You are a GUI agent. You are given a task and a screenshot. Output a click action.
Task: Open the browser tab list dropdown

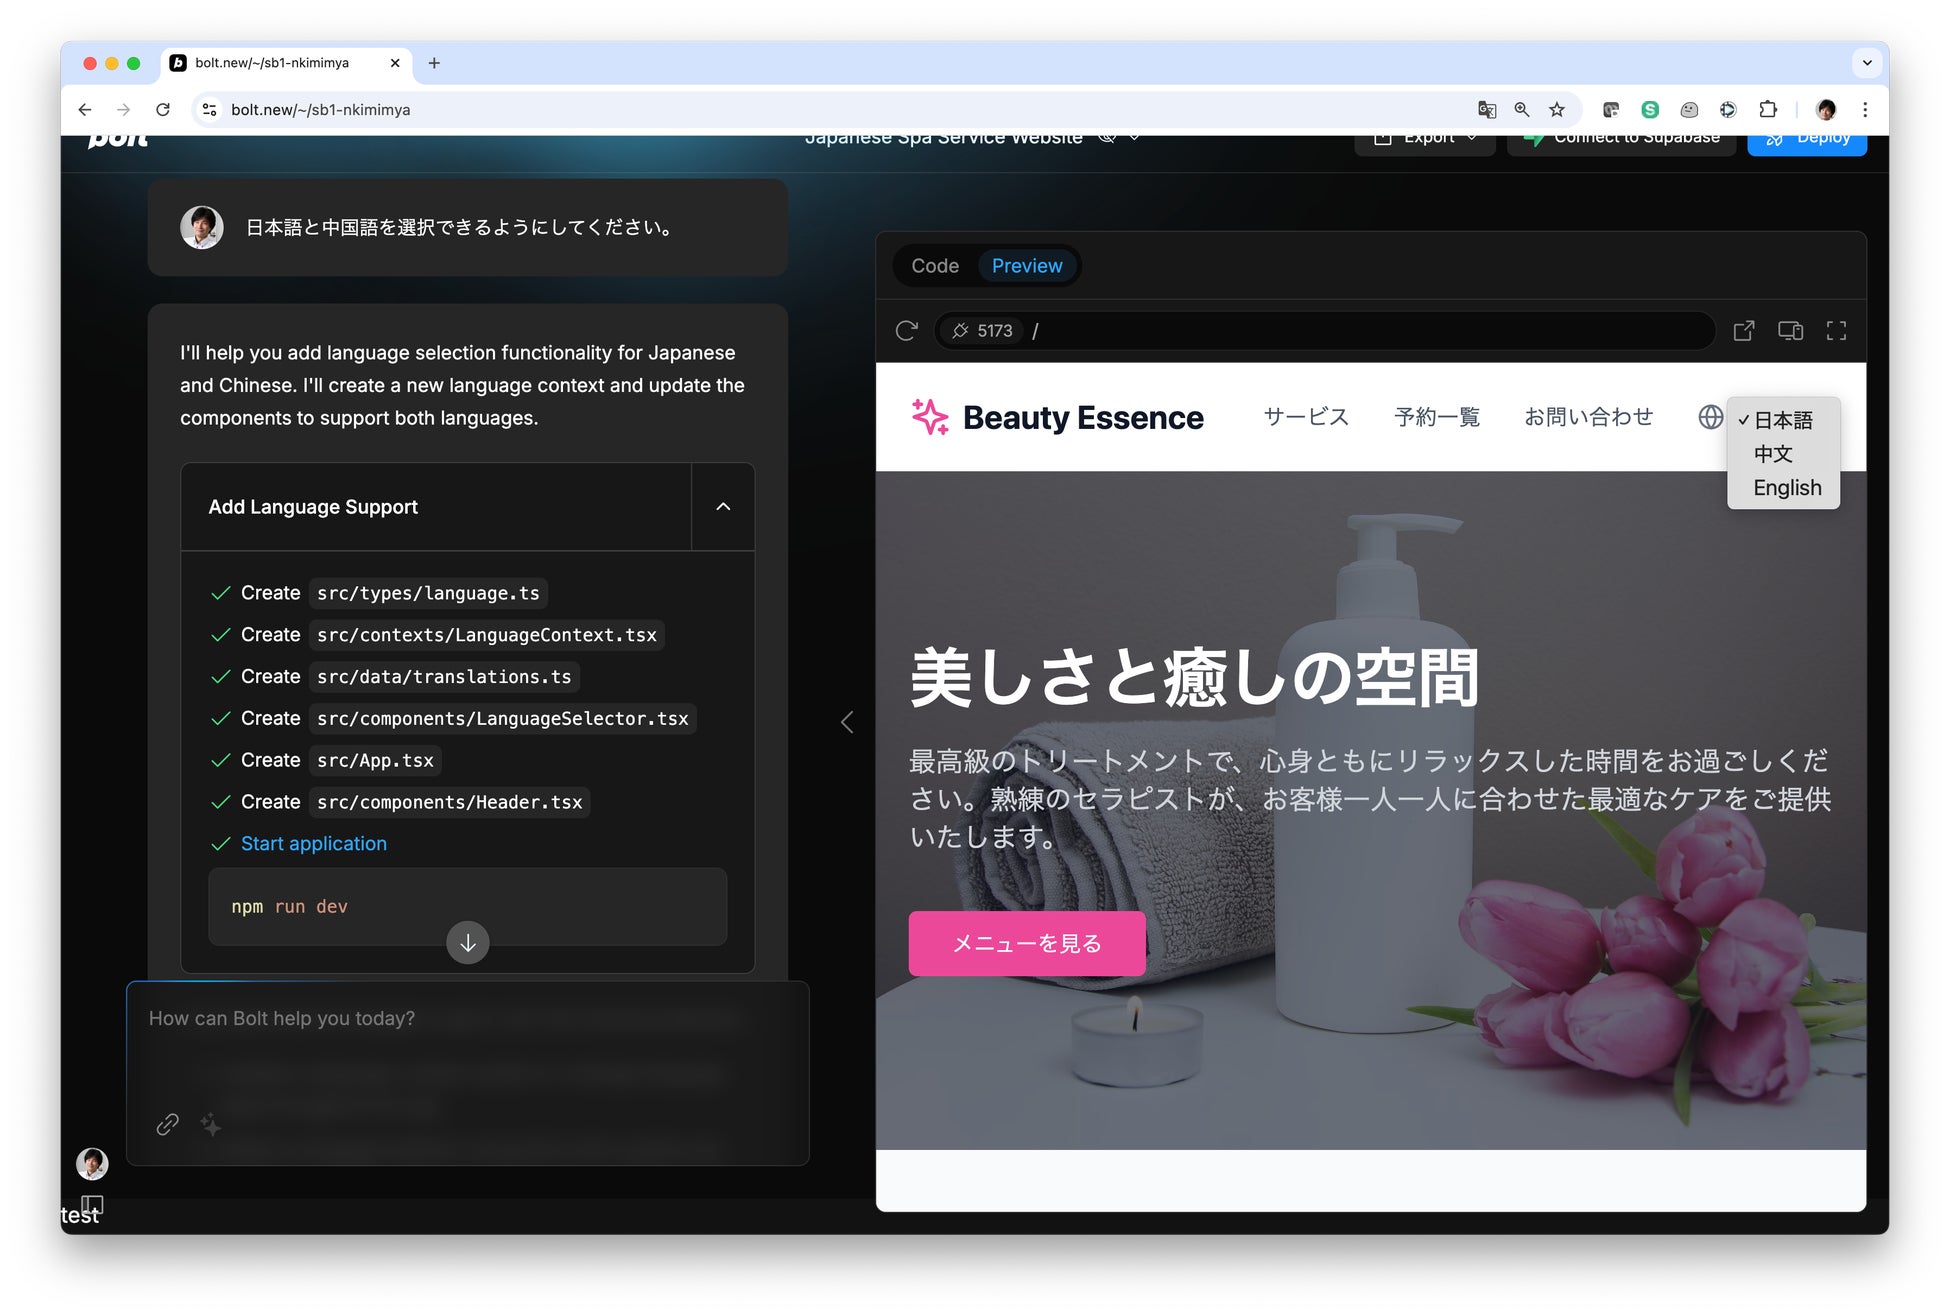pos(1866,63)
